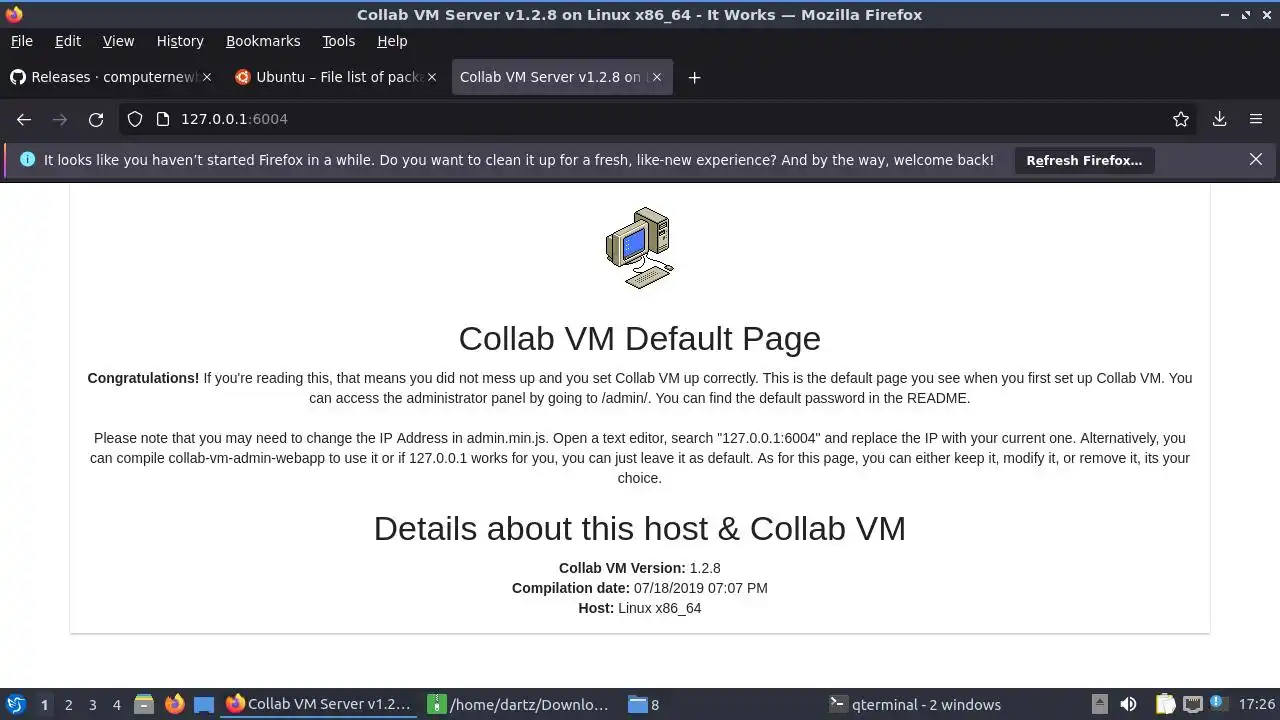Image resolution: width=1280 pixels, height=720 pixels.
Task: Open the /home/dartz/Downlo... taskbar window
Action: point(520,704)
